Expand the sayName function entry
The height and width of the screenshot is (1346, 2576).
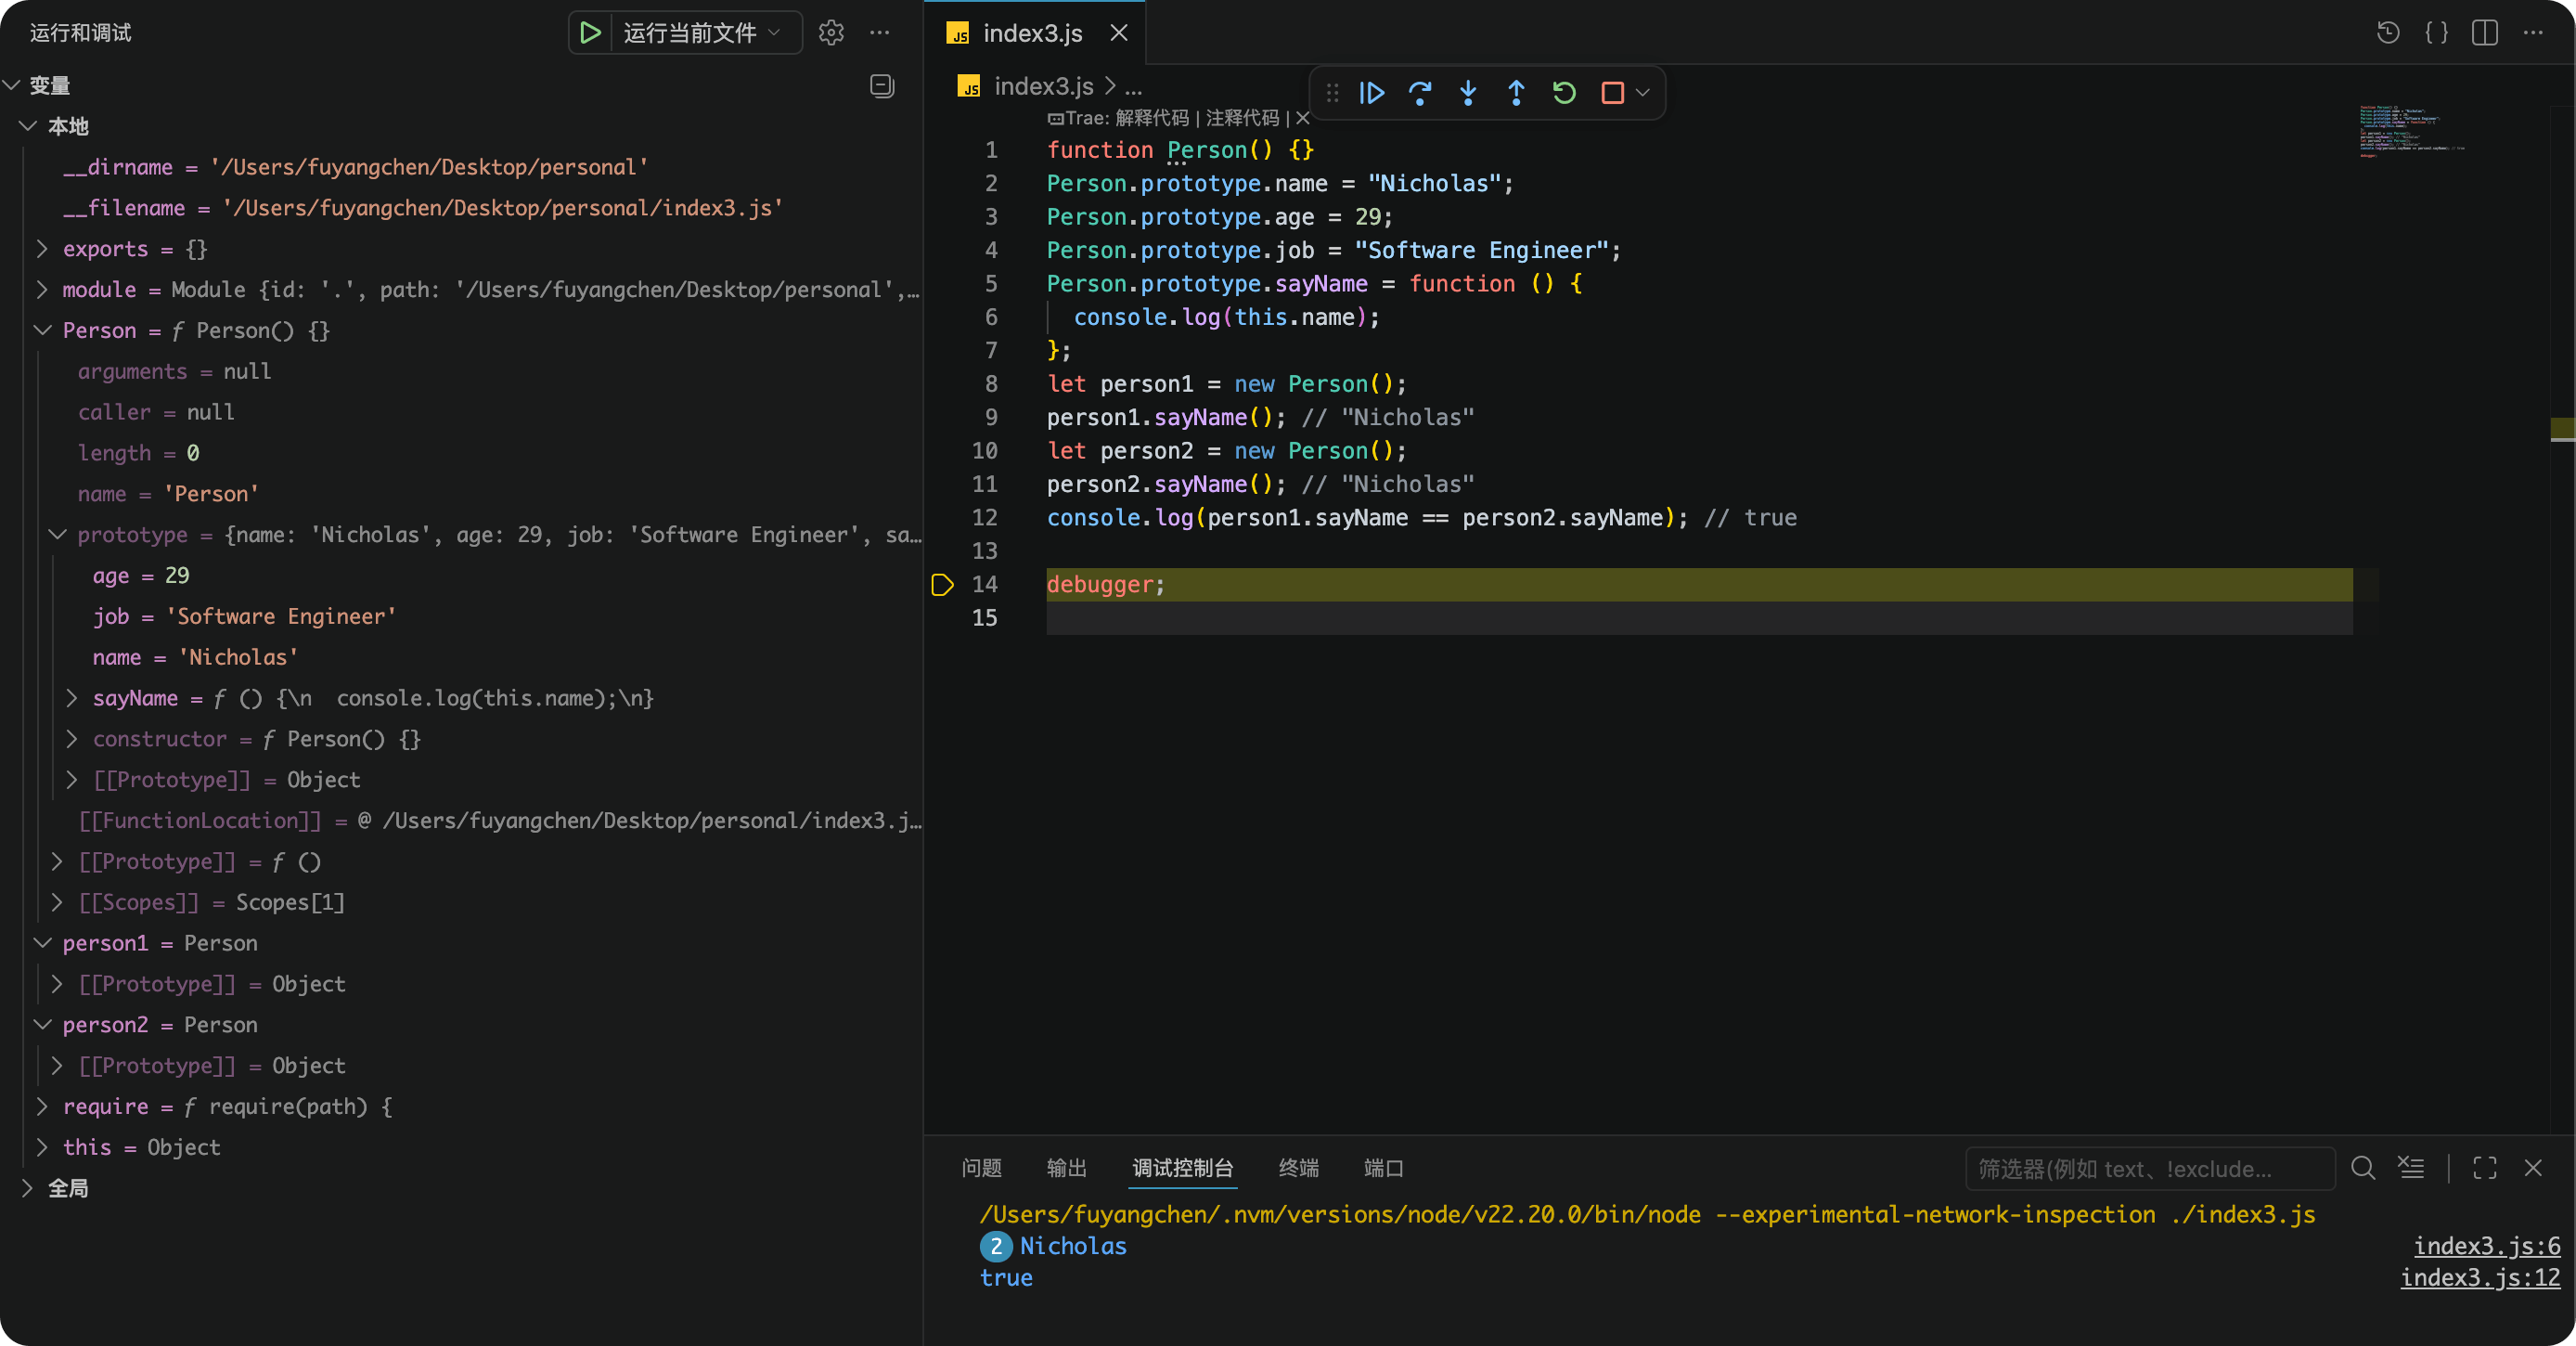tap(72, 698)
